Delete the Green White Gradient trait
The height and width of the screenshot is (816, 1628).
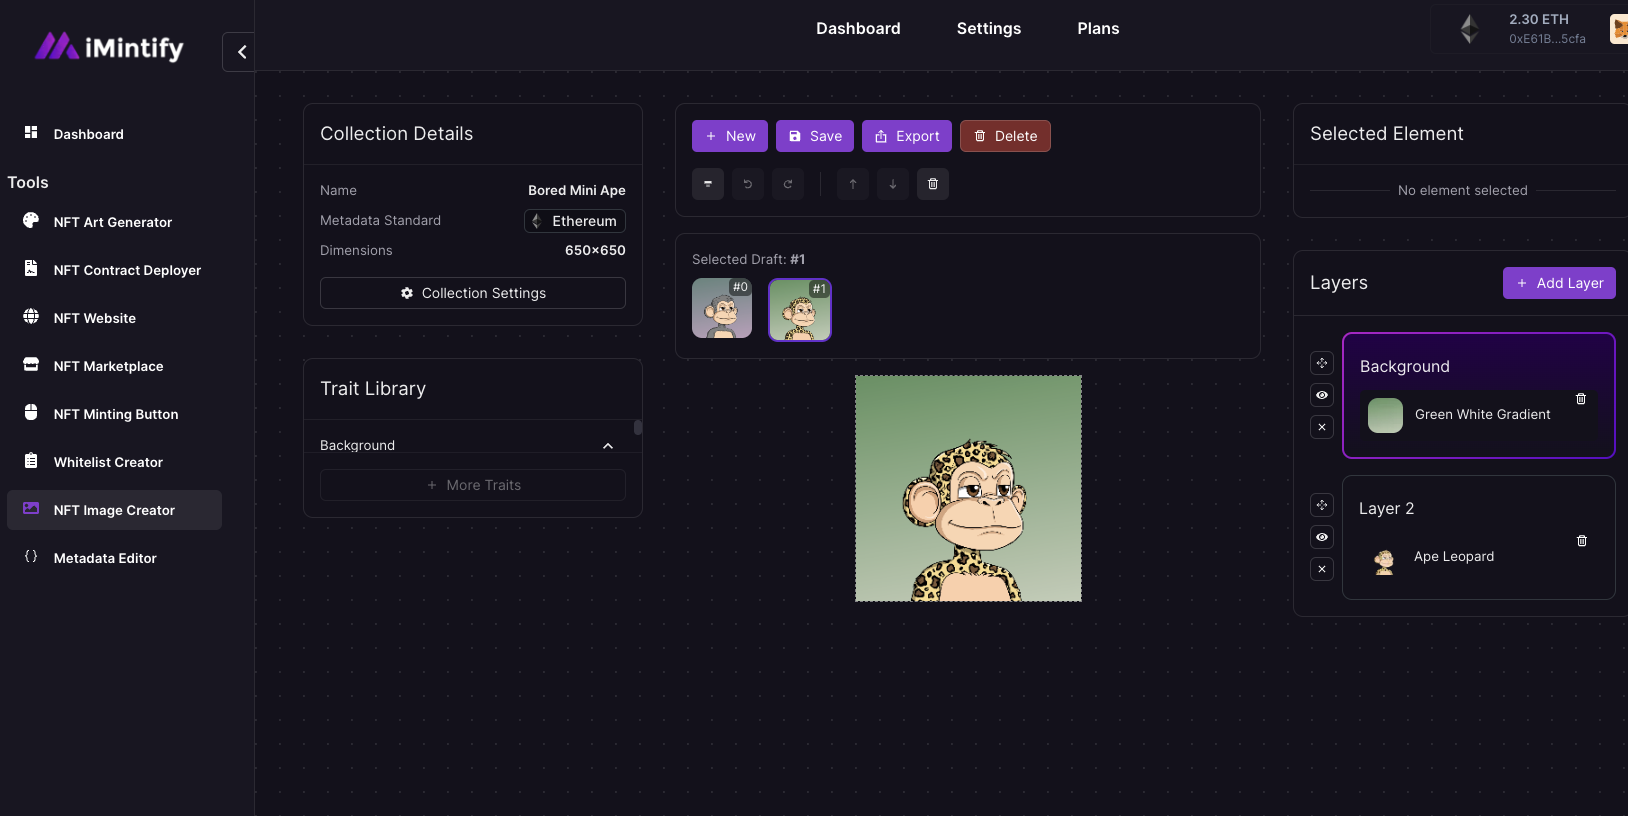[1581, 399]
